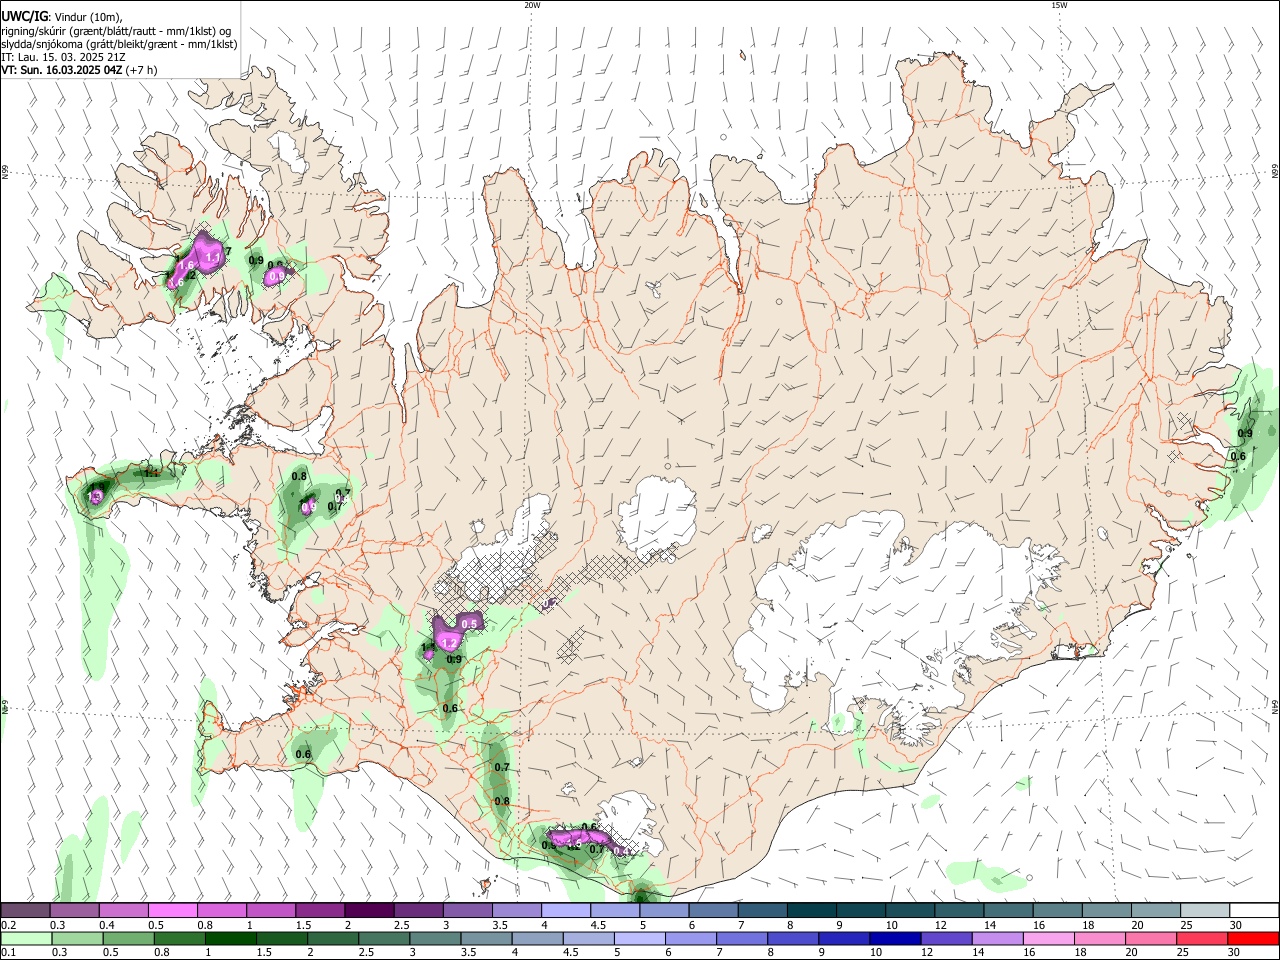Click the bold UWC/IG title text

tap(25, 16)
